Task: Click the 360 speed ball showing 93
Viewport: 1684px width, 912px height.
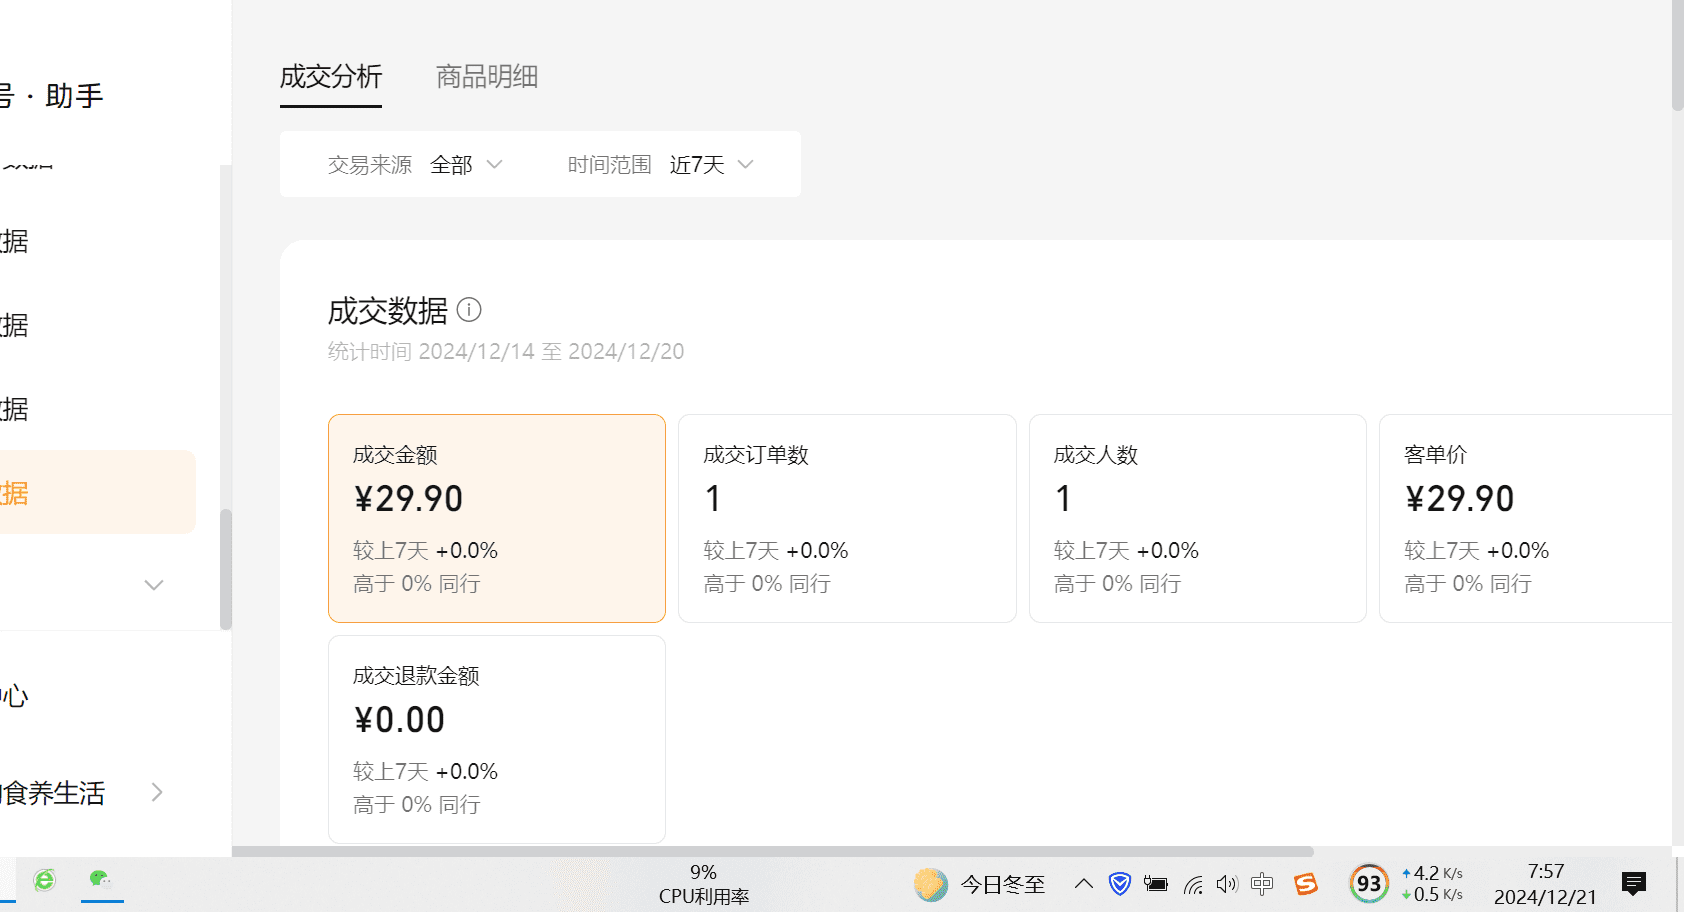Action: 1368,883
